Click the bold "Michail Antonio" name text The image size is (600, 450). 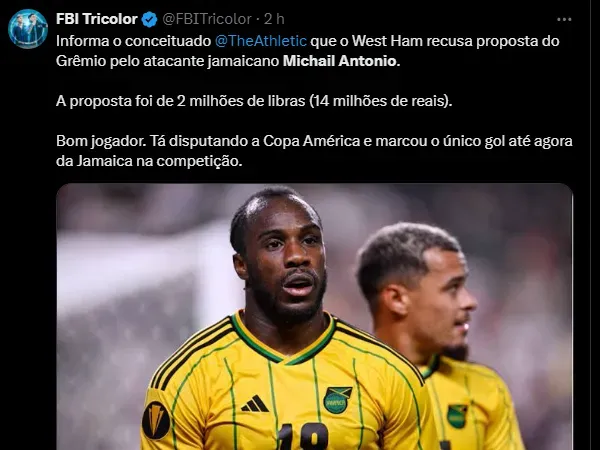click(x=341, y=61)
